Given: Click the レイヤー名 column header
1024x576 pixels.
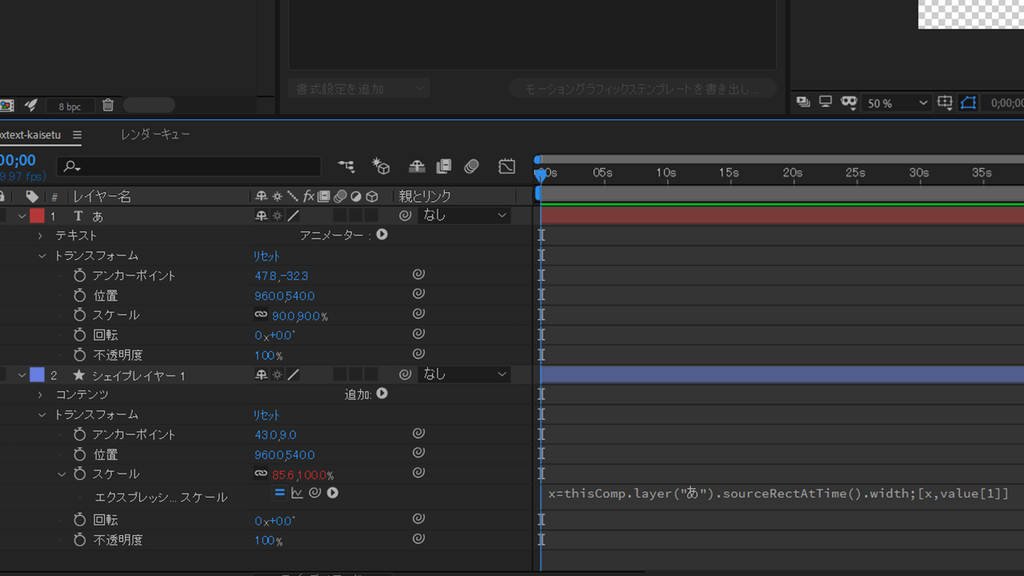Looking at the screenshot, I should tap(102, 197).
